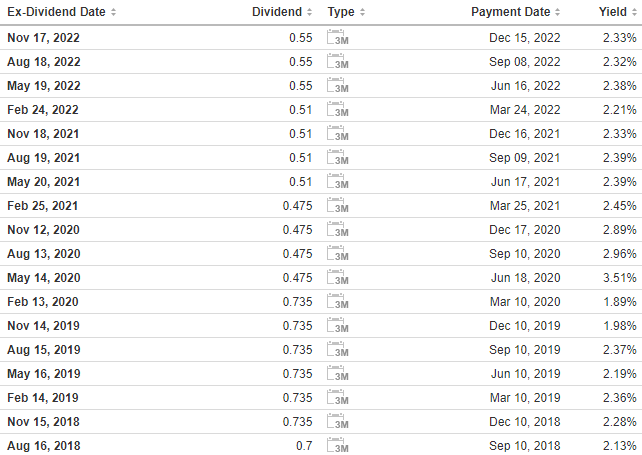Screen dimensions: 642x455
Task: Click payment date Mar 10, 2020
Action: pos(525,302)
